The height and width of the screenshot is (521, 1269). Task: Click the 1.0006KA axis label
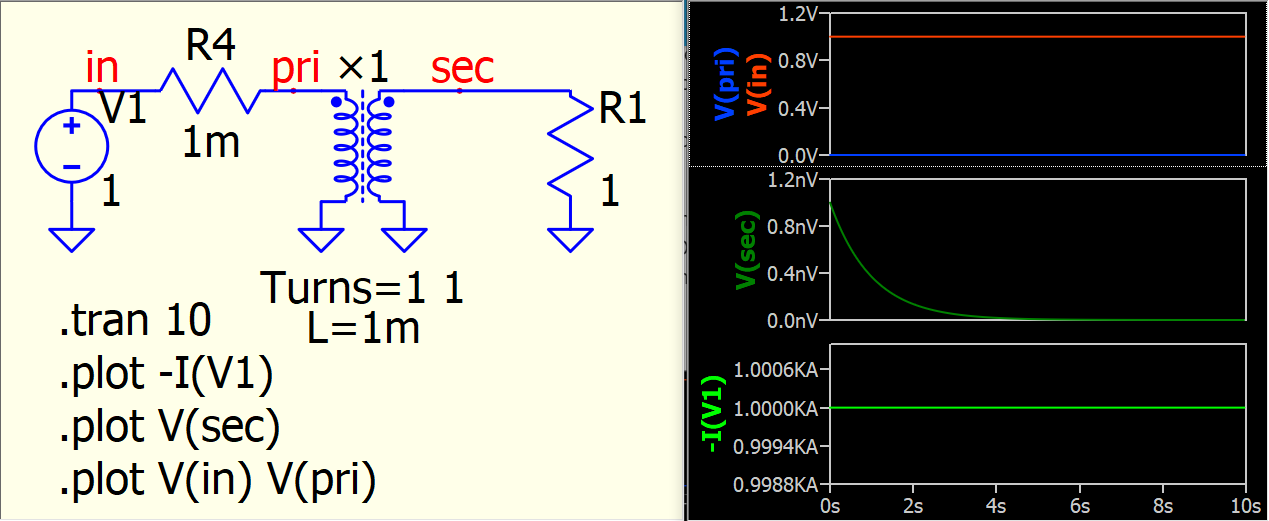coord(777,370)
